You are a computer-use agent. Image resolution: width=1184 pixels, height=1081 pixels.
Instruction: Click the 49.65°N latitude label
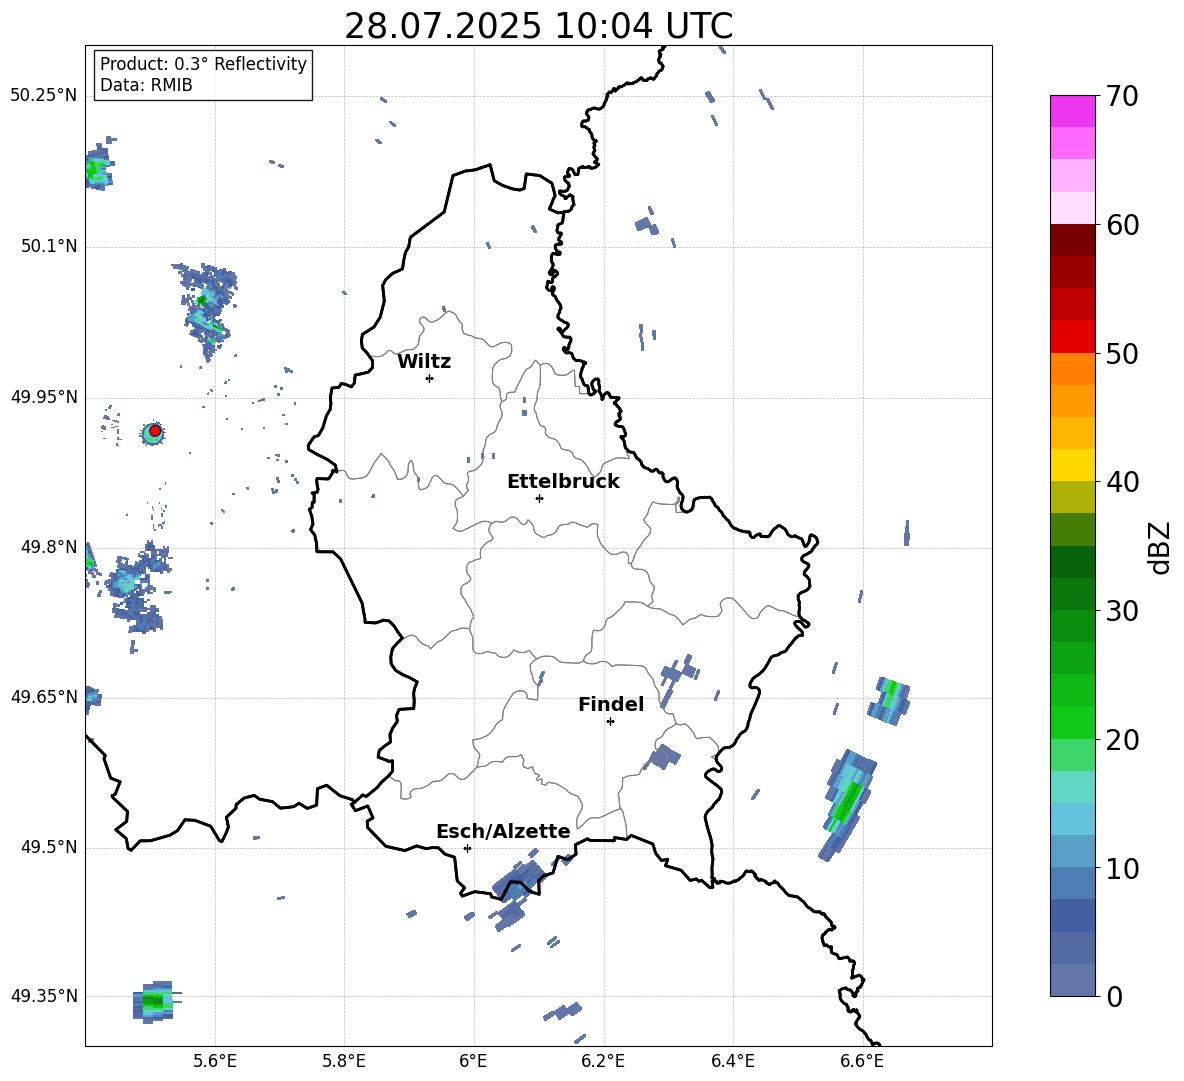coord(43,696)
